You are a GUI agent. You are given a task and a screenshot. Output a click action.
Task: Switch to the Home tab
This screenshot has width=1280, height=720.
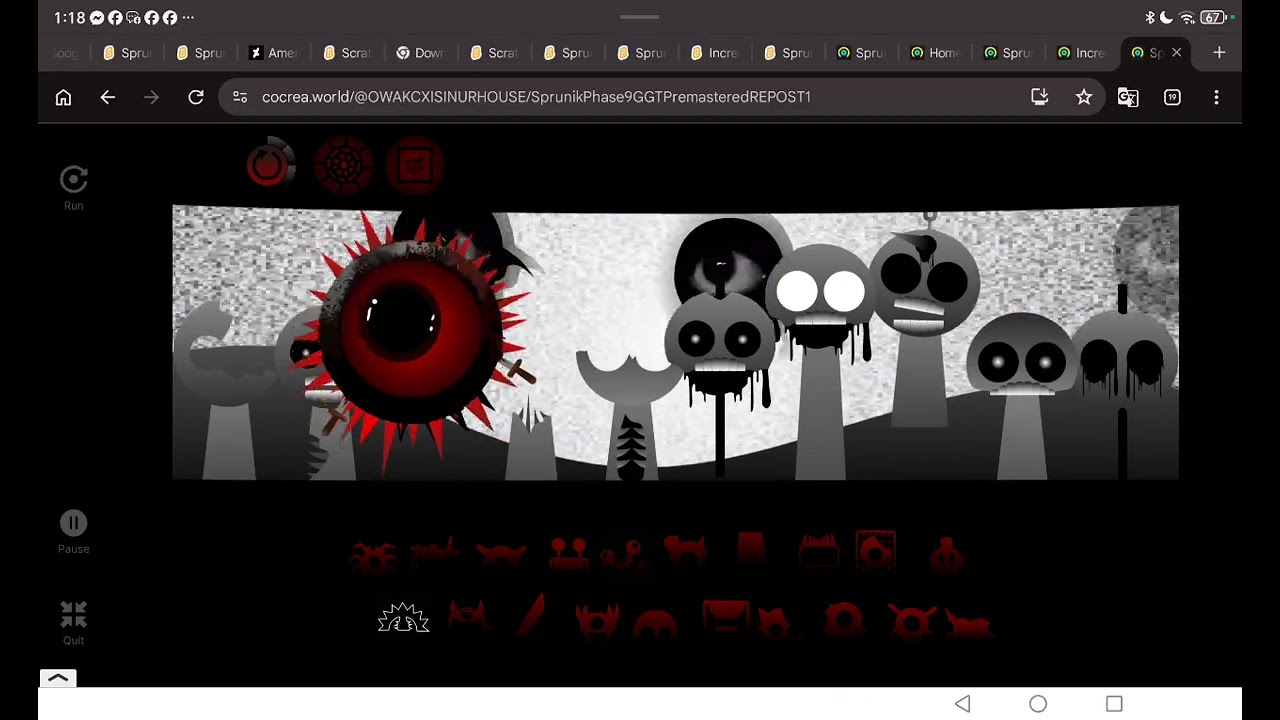tap(935, 53)
